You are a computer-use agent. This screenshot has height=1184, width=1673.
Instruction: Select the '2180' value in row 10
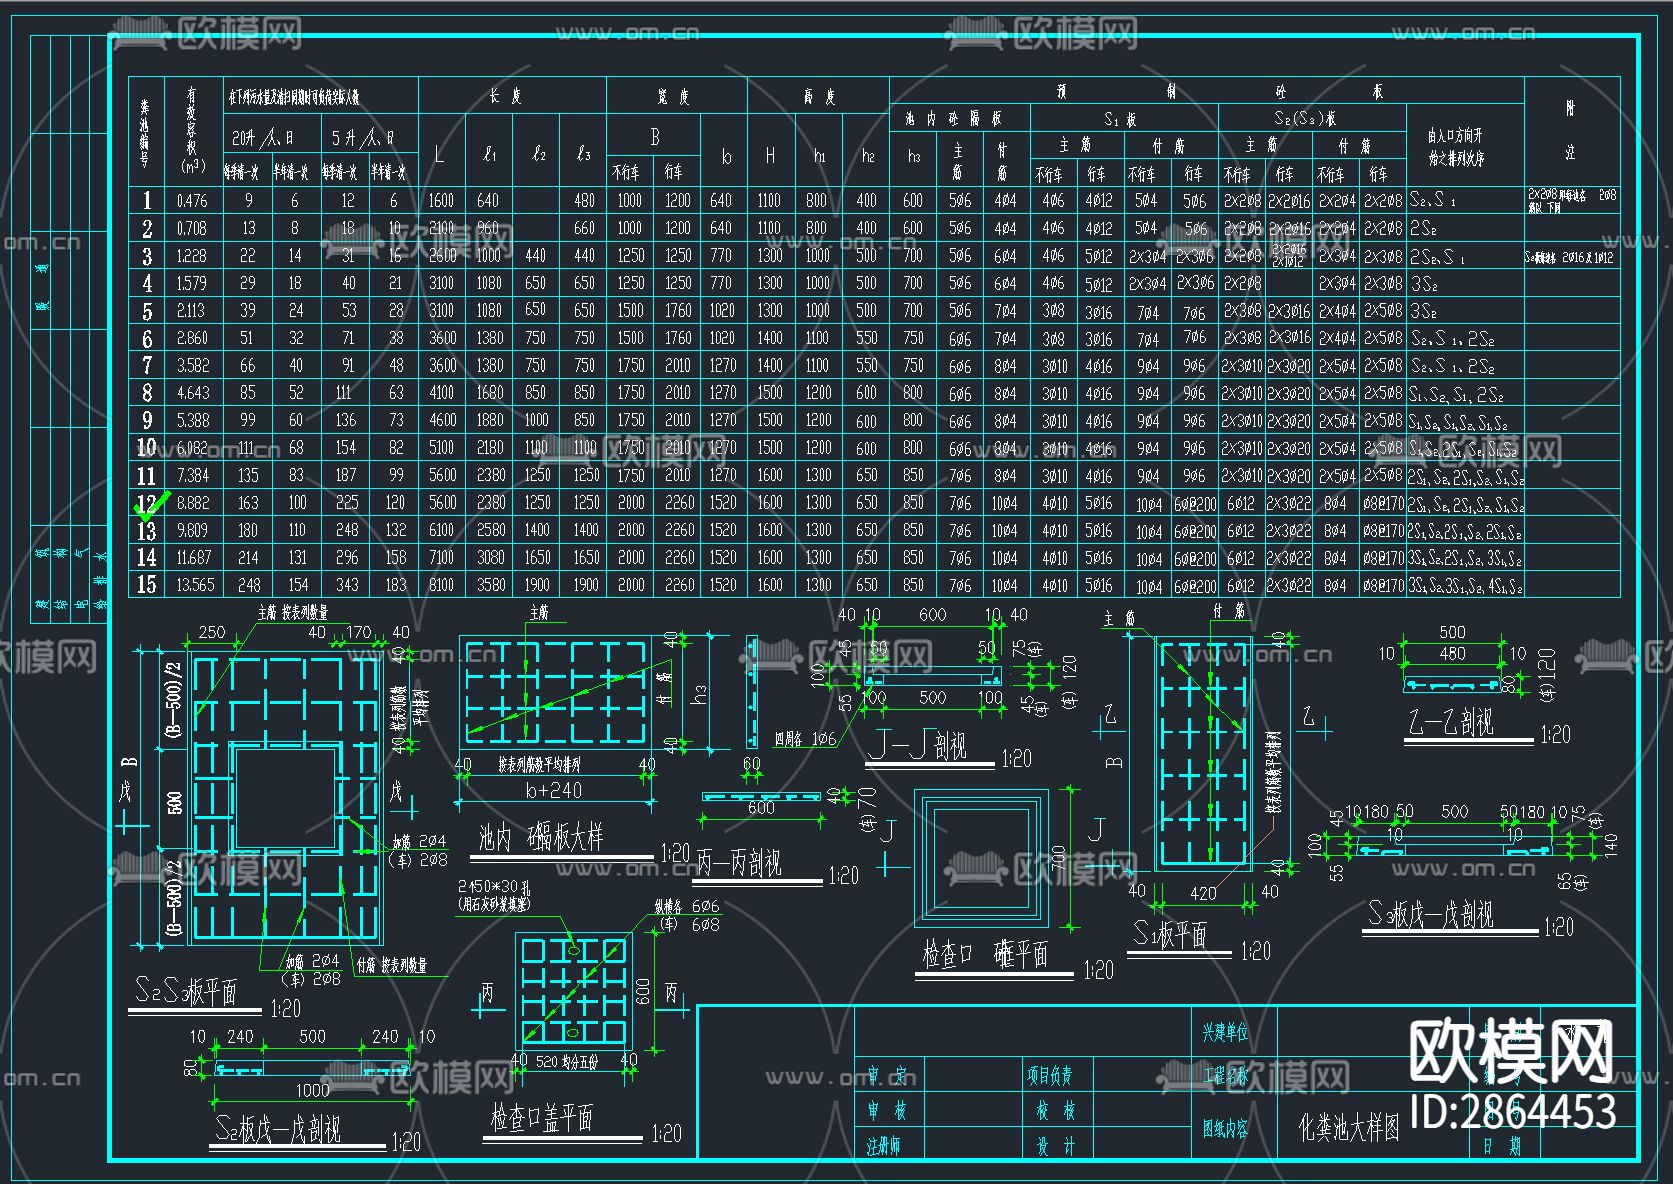pyautogui.click(x=490, y=448)
